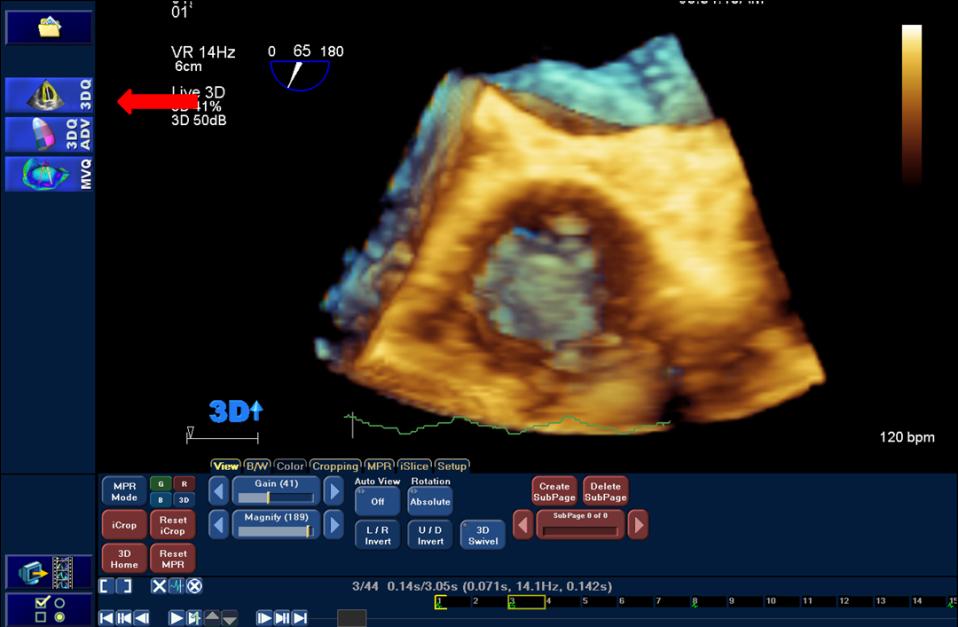Click the play button in playback bar
Image resolution: width=958 pixels, height=627 pixels.
click(175, 618)
